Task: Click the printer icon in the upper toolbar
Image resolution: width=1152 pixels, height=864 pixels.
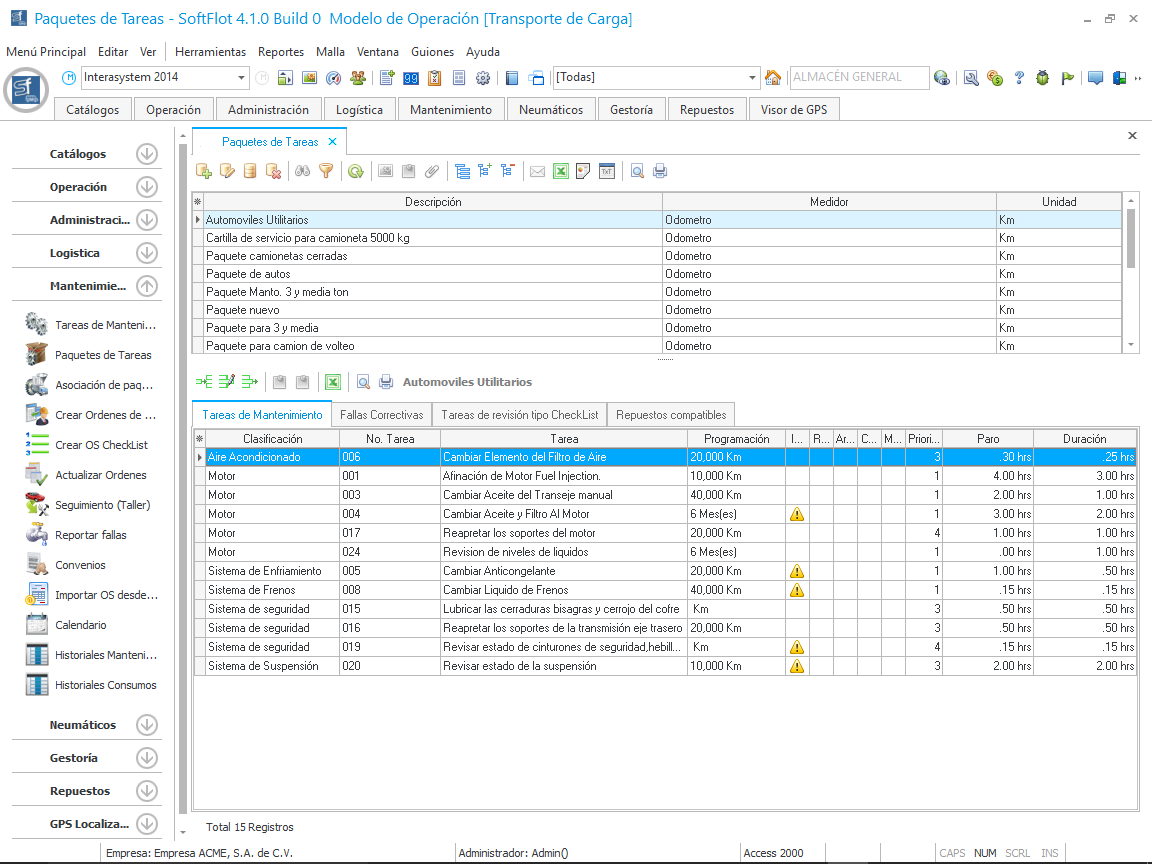Action: (x=660, y=171)
